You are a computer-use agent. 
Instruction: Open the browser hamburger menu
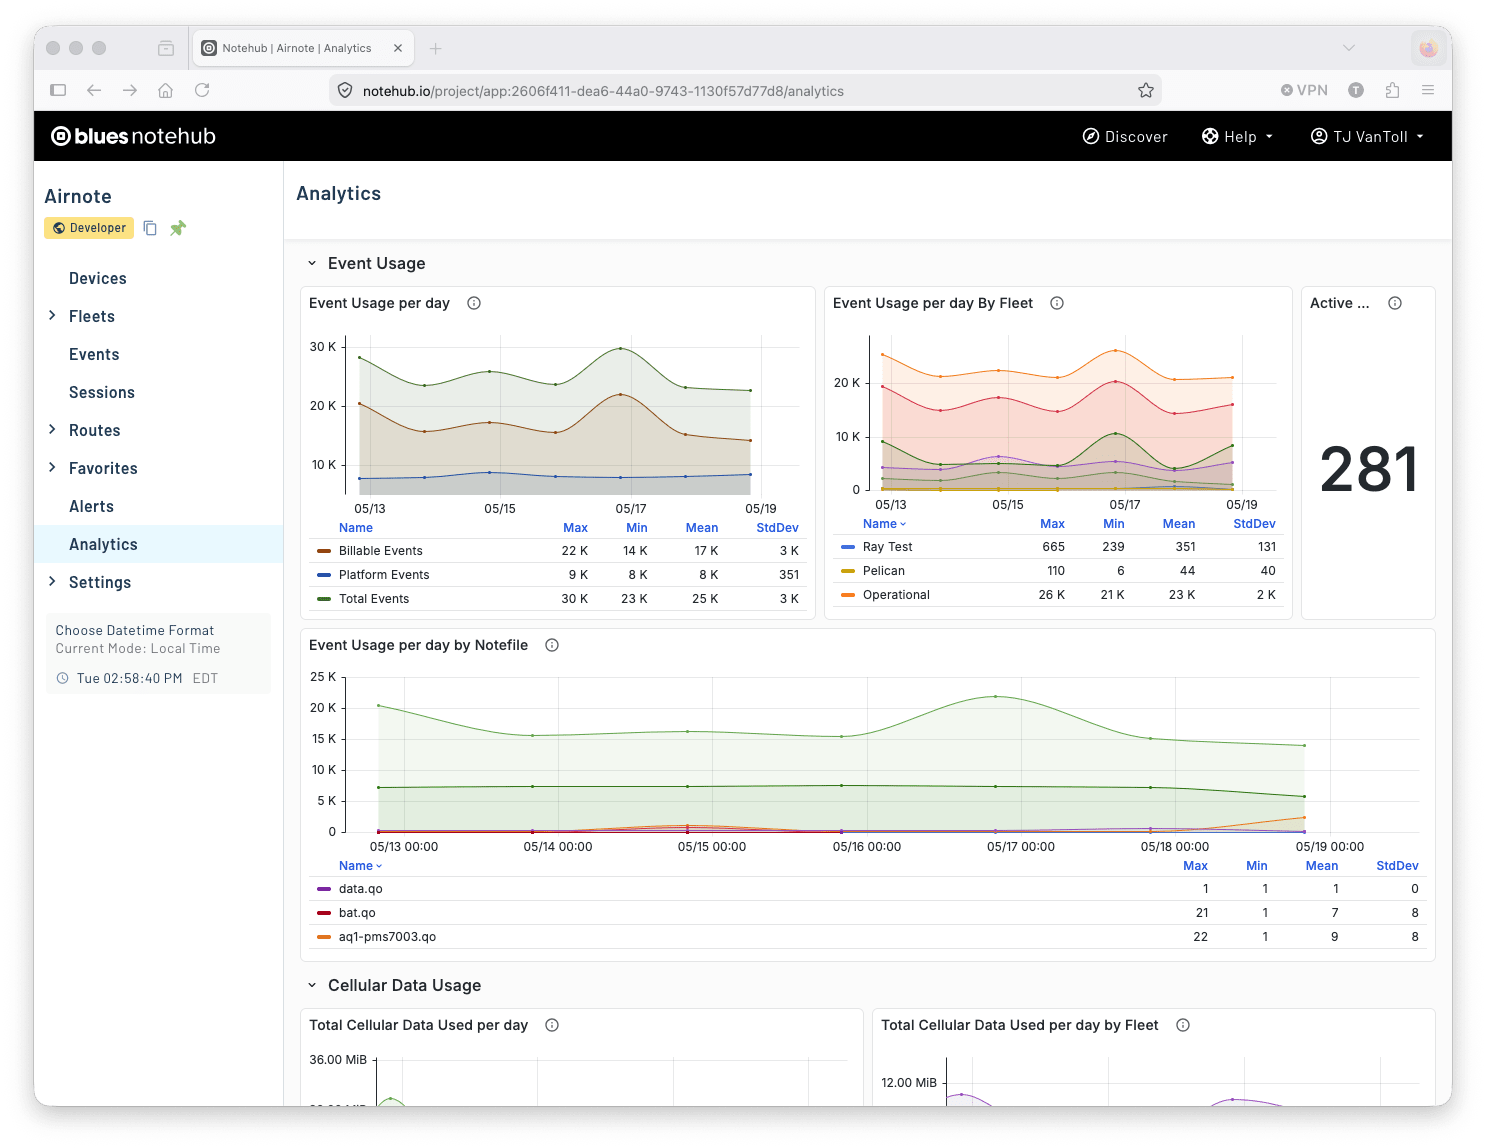point(1428,90)
